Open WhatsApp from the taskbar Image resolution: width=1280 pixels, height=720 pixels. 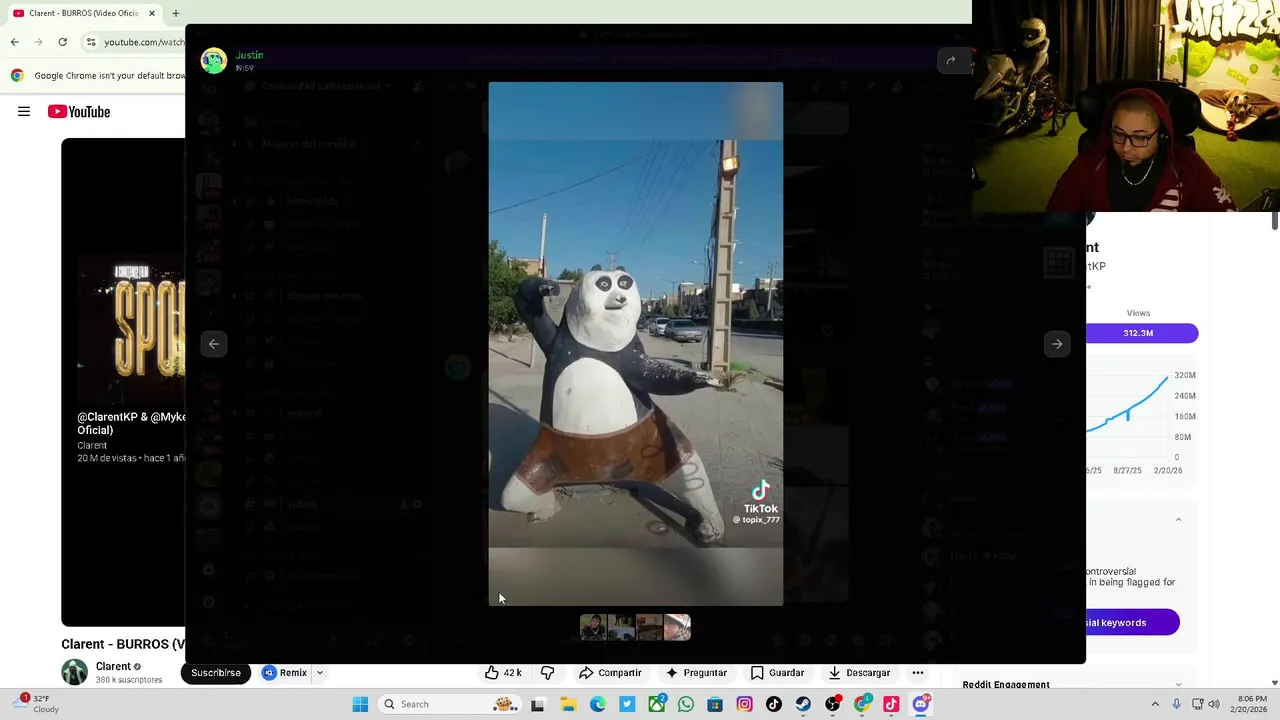685,704
